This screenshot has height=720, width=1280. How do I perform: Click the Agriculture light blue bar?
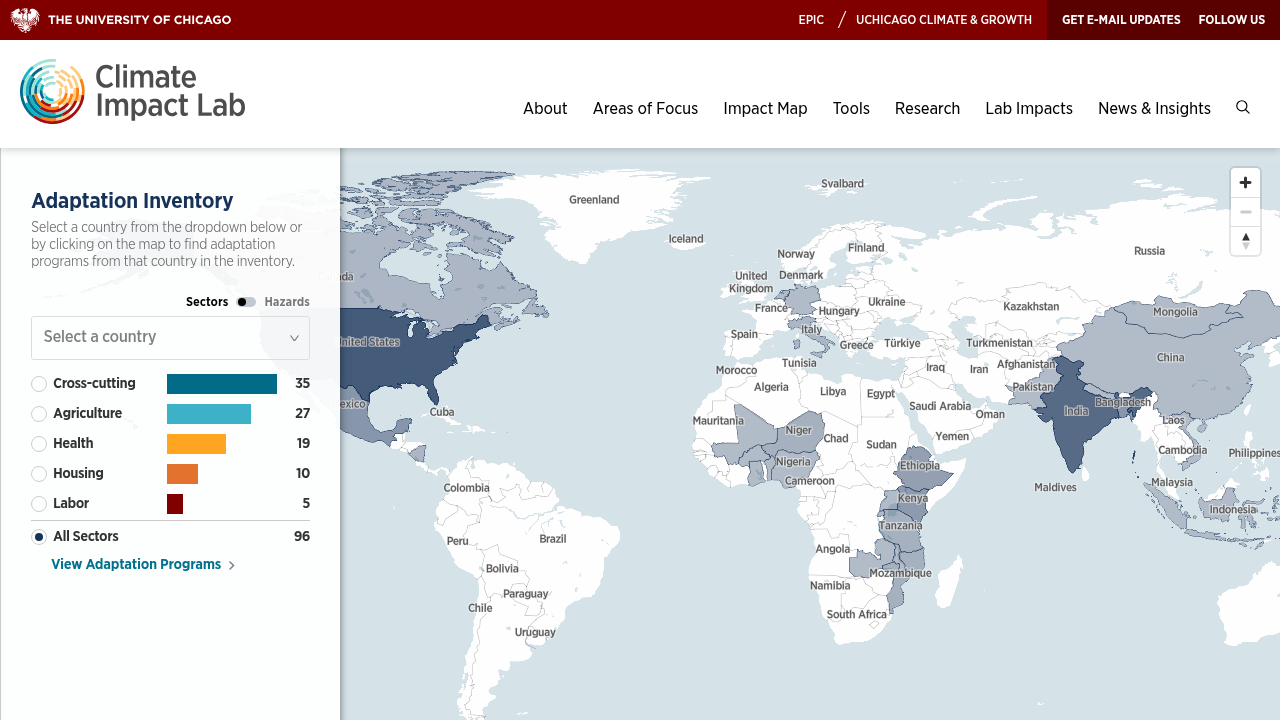tap(209, 414)
